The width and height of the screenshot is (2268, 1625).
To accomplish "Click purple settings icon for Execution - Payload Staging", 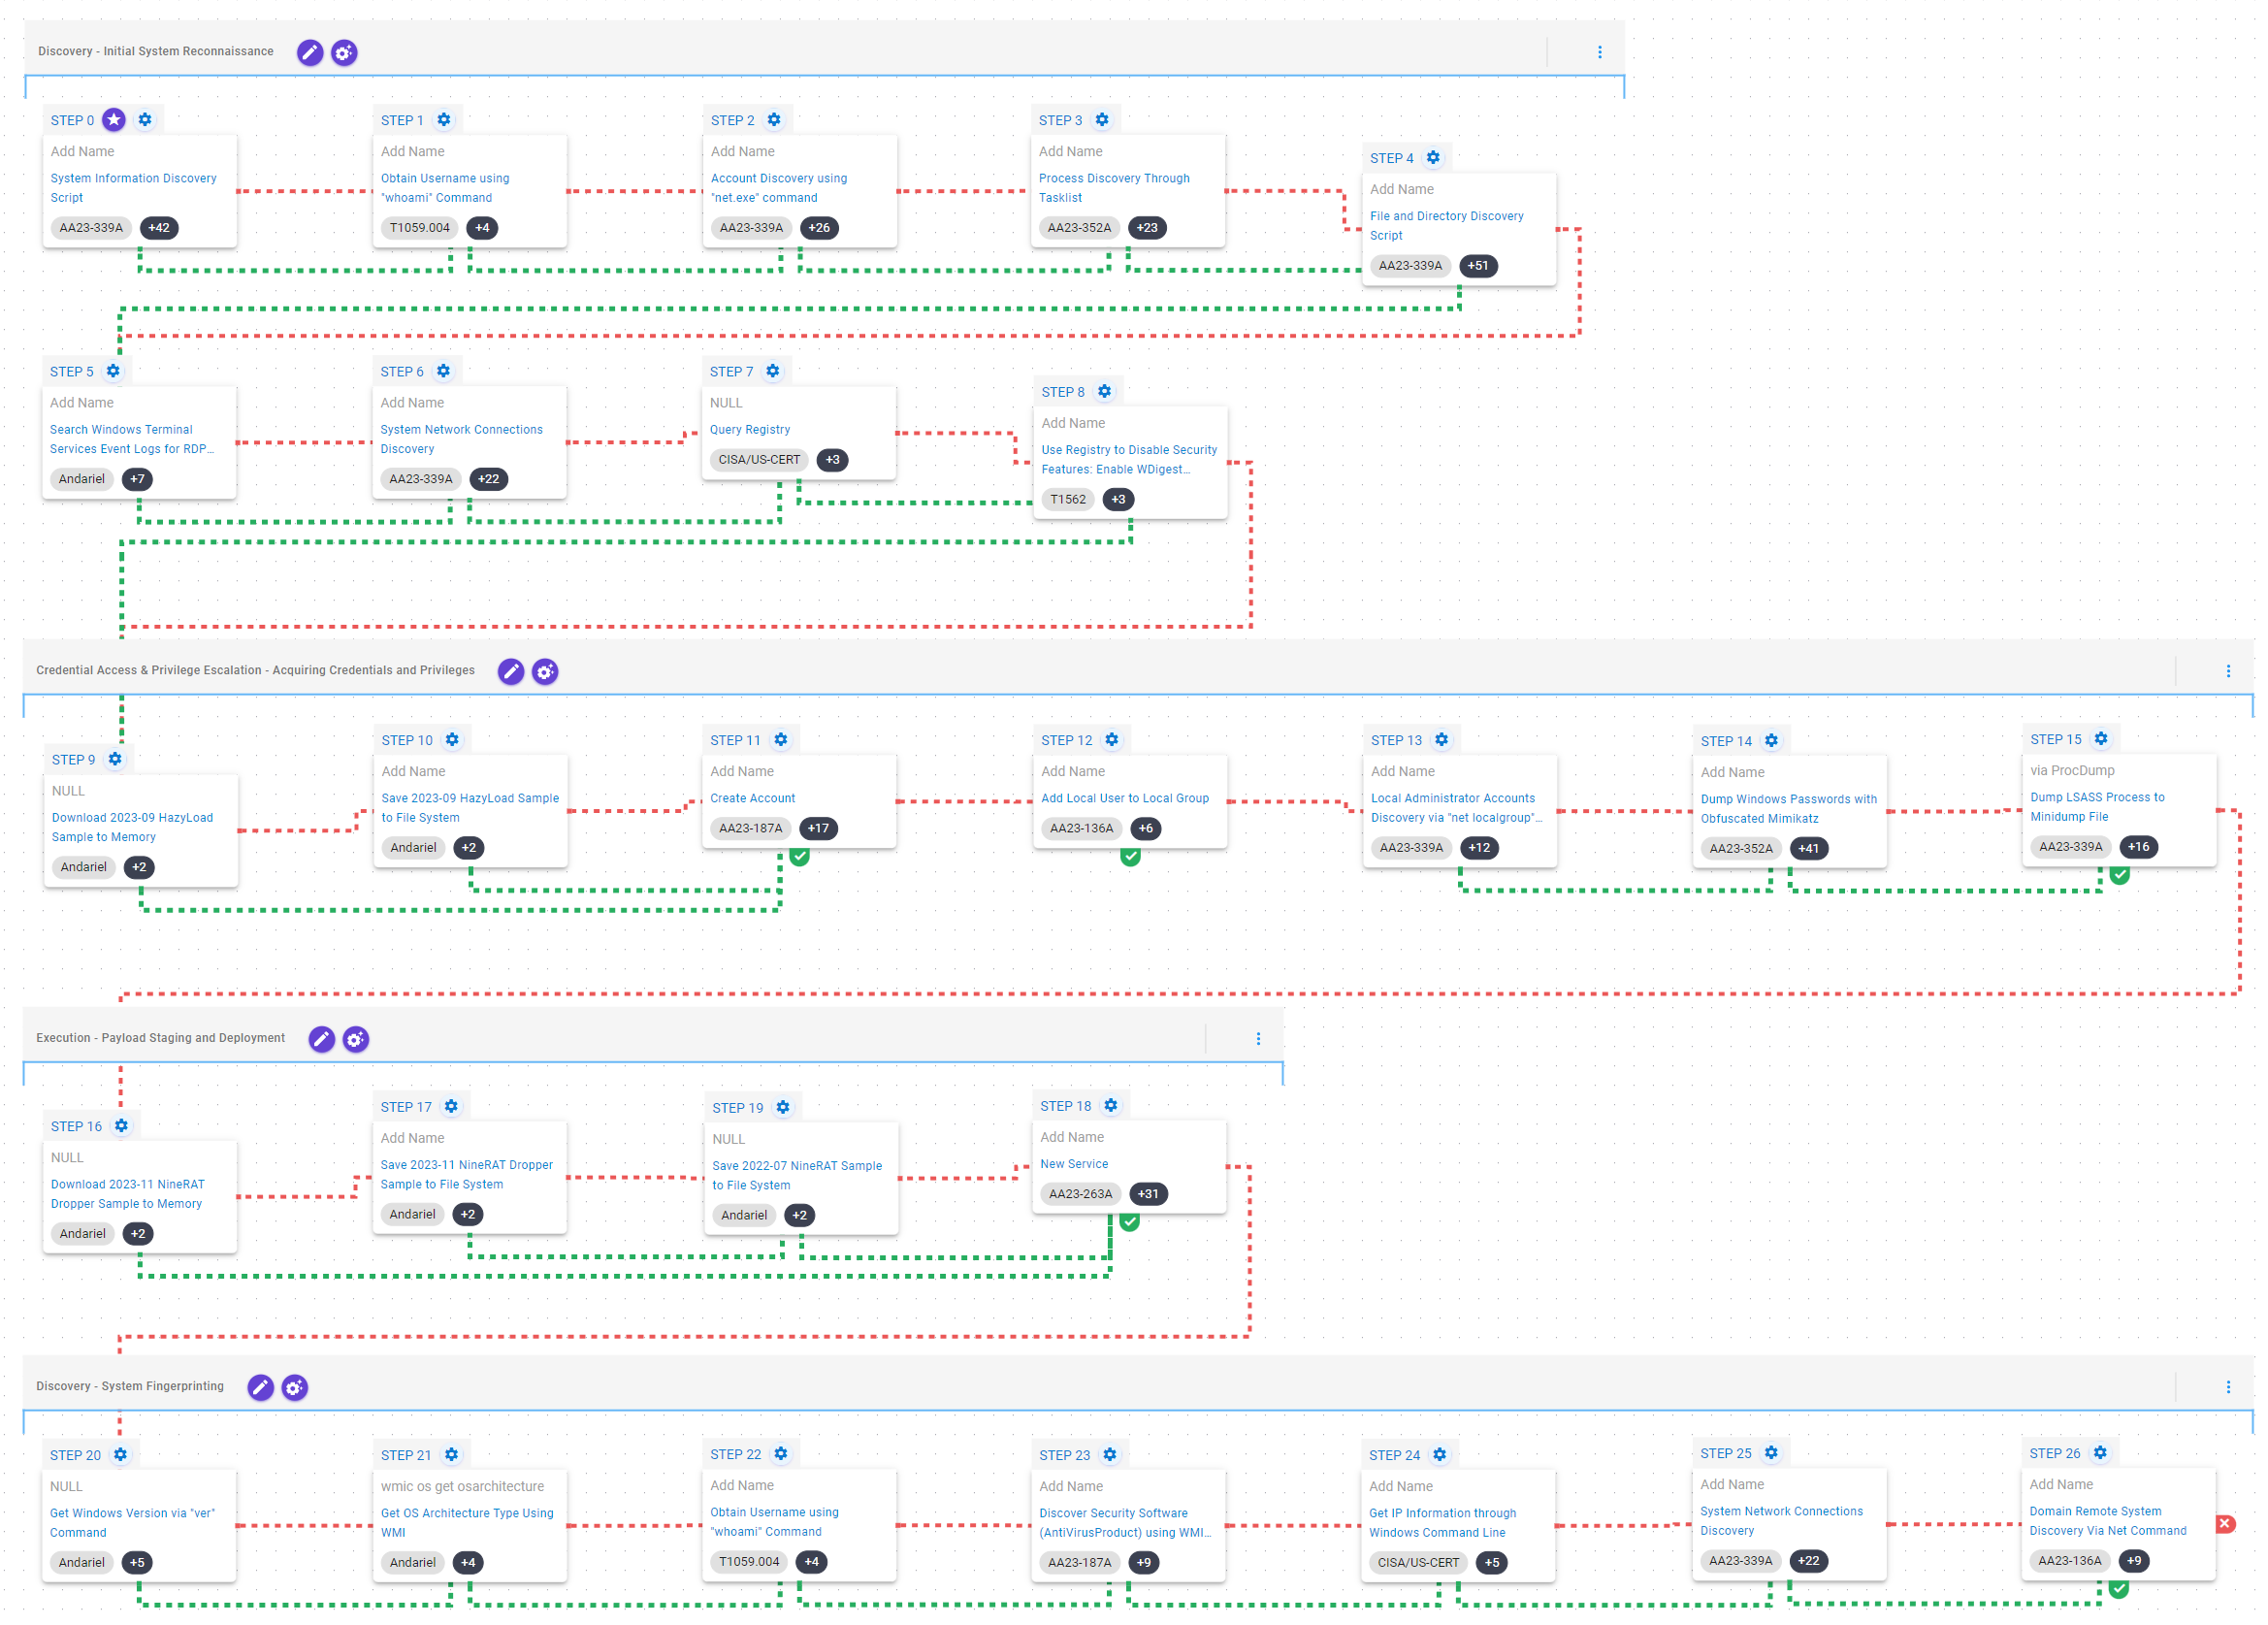I will [x=355, y=1039].
